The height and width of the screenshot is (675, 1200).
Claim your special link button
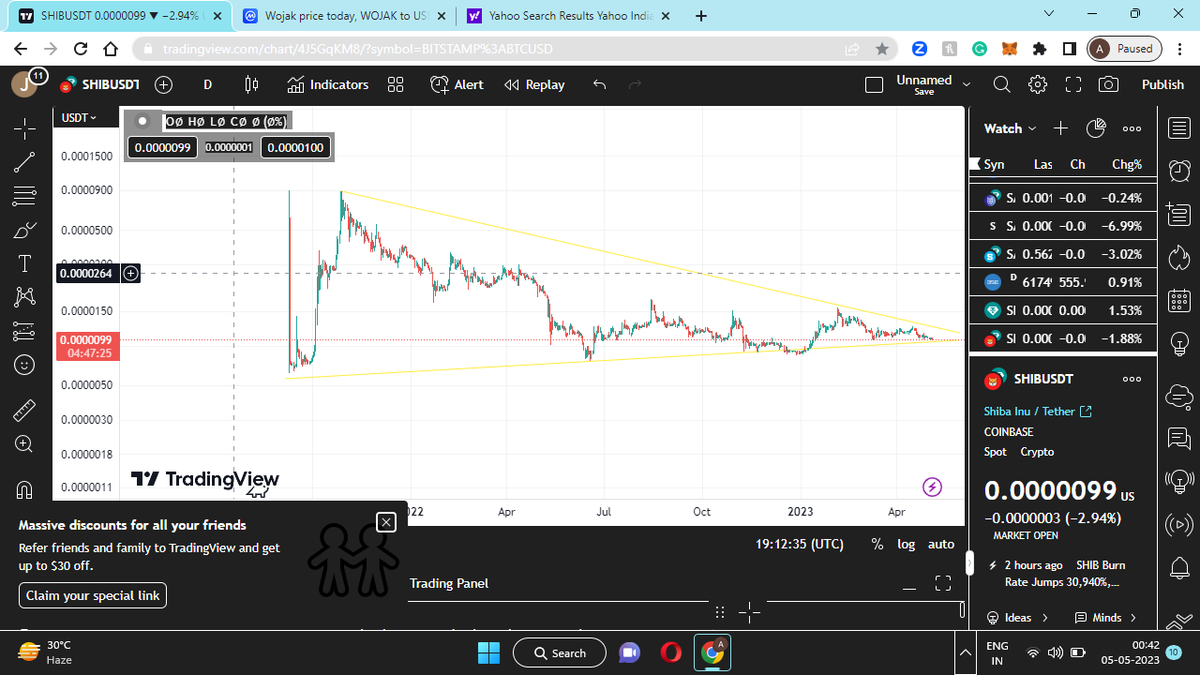pyautogui.click(x=93, y=595)
